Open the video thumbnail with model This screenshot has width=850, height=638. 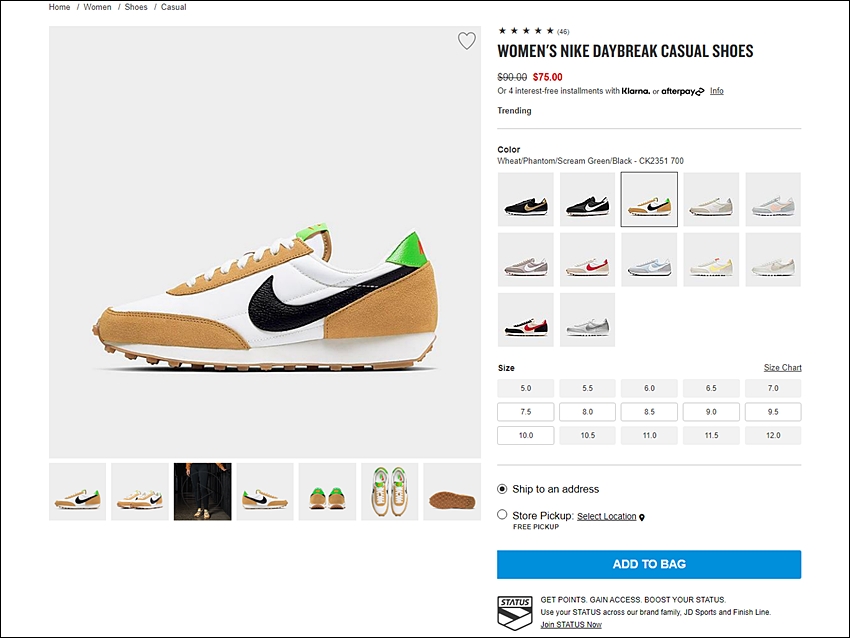coord(203,492)
